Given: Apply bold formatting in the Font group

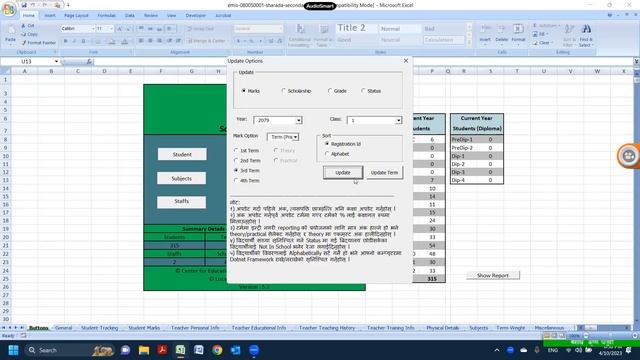Looking at the screenshot, I should click(65, 41).
